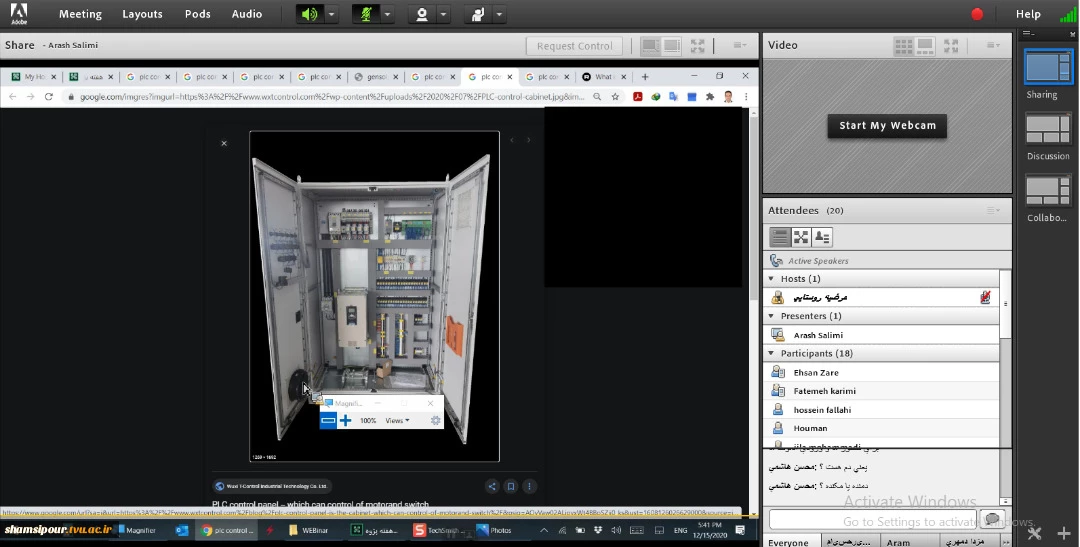Mute the speaker icon in the top bar
1080x547 pixels.
point(310,14)
